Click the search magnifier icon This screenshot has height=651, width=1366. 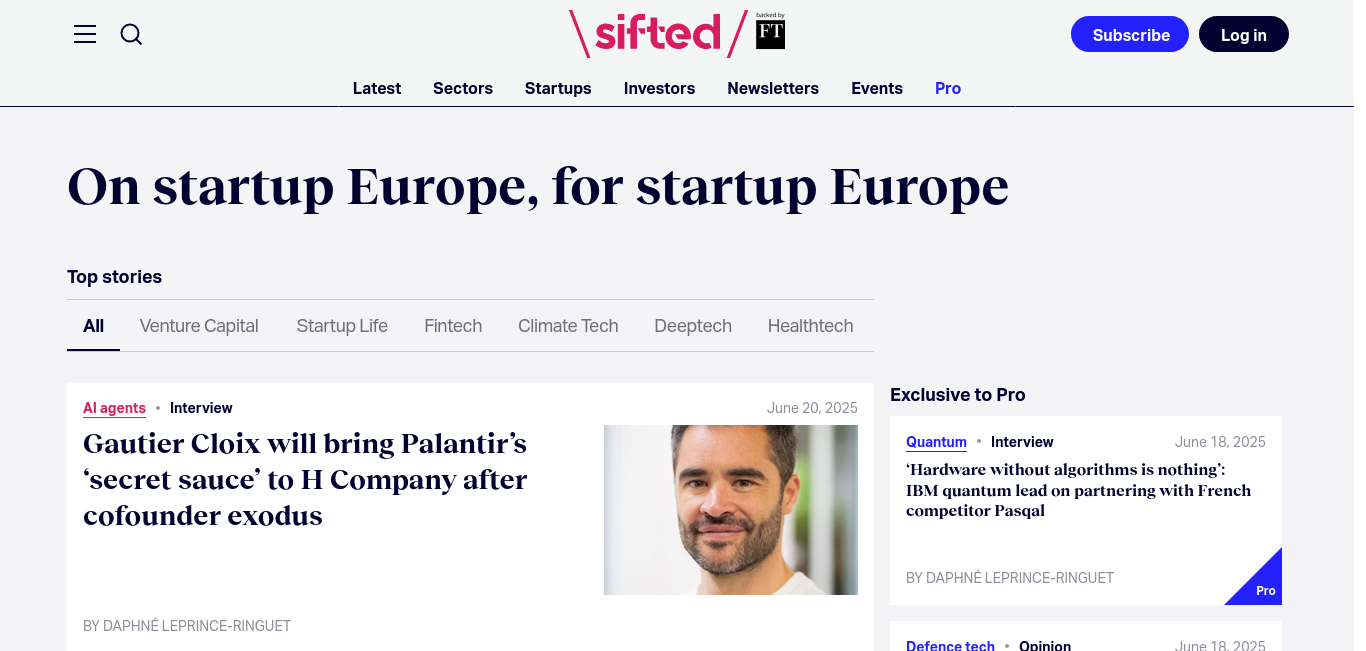point(131,35)
